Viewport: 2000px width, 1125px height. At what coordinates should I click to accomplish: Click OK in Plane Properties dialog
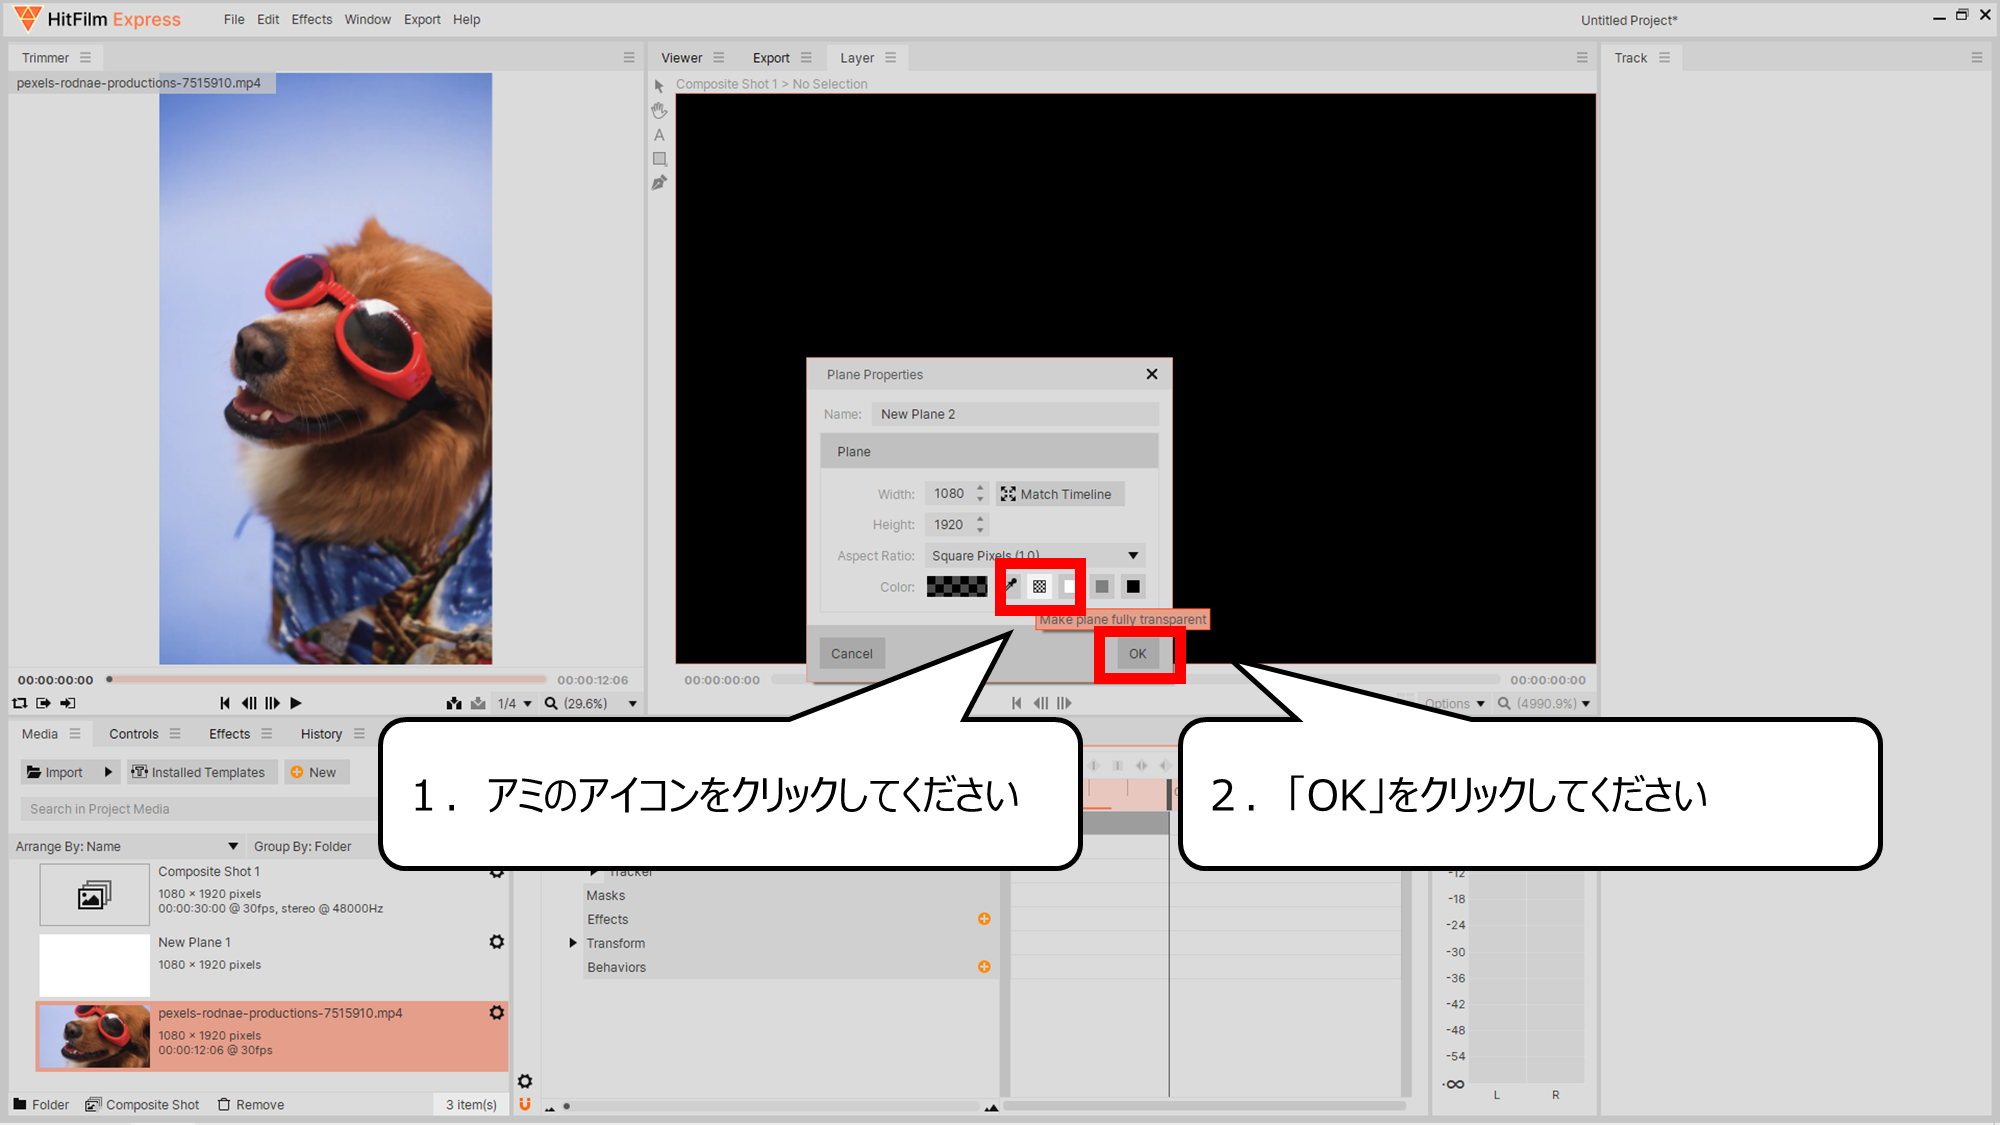(x=1138, y=653)
